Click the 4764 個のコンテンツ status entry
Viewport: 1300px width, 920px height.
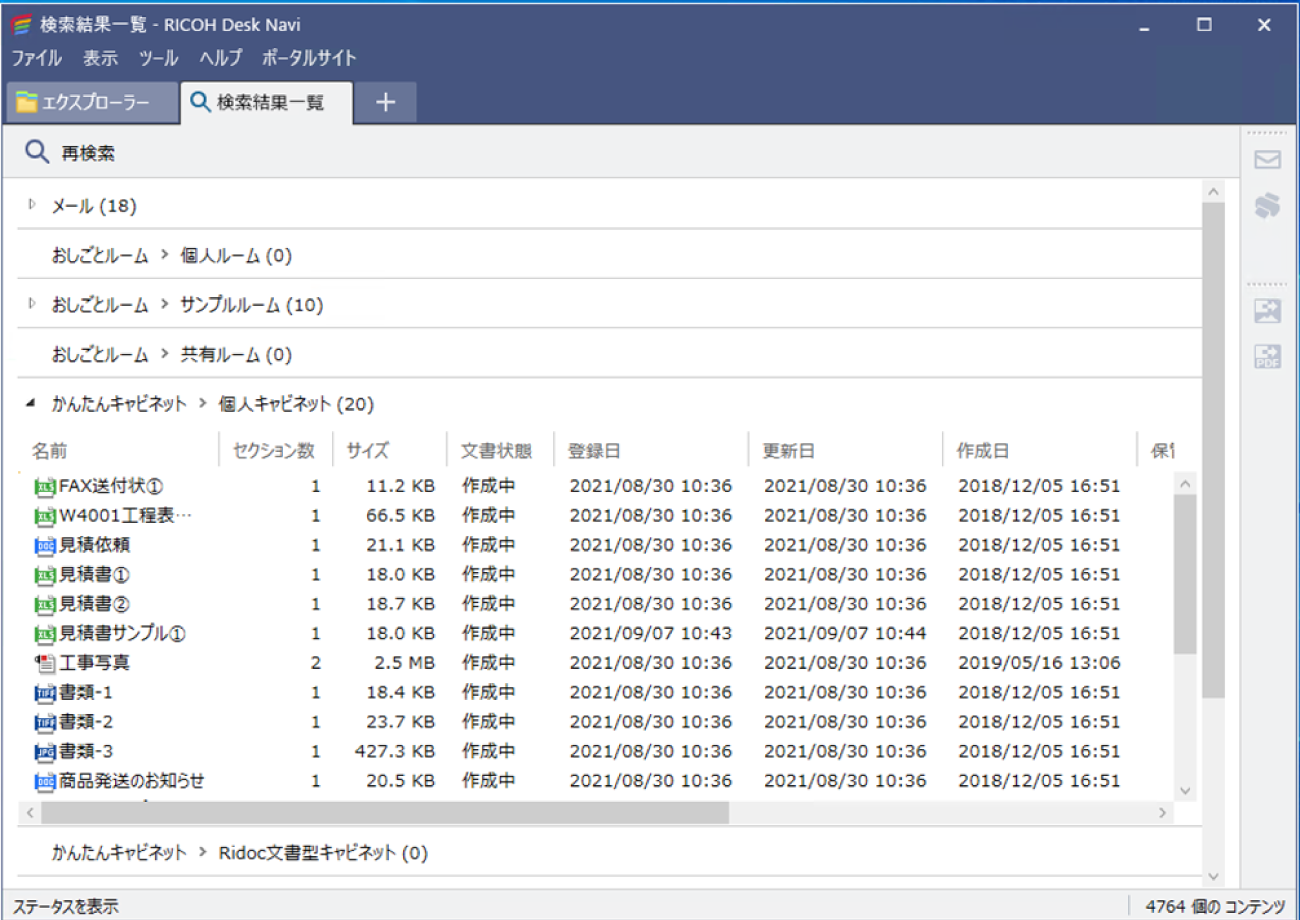tap(1214, 906)
